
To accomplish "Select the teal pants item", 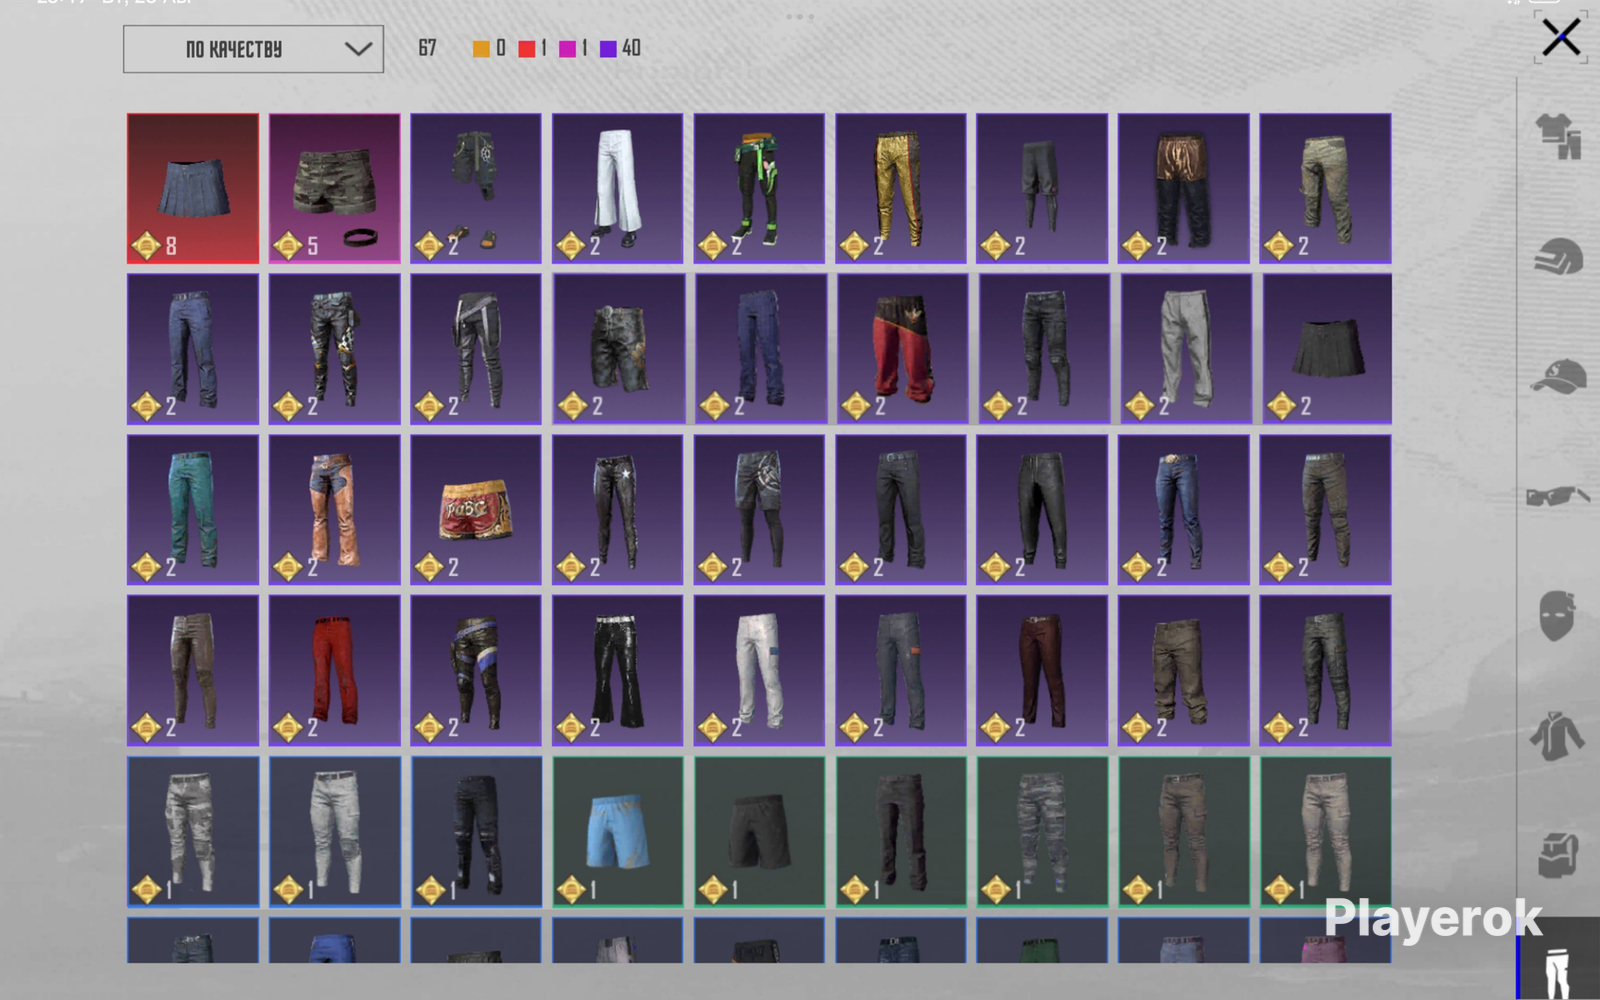I will point(193,509).
